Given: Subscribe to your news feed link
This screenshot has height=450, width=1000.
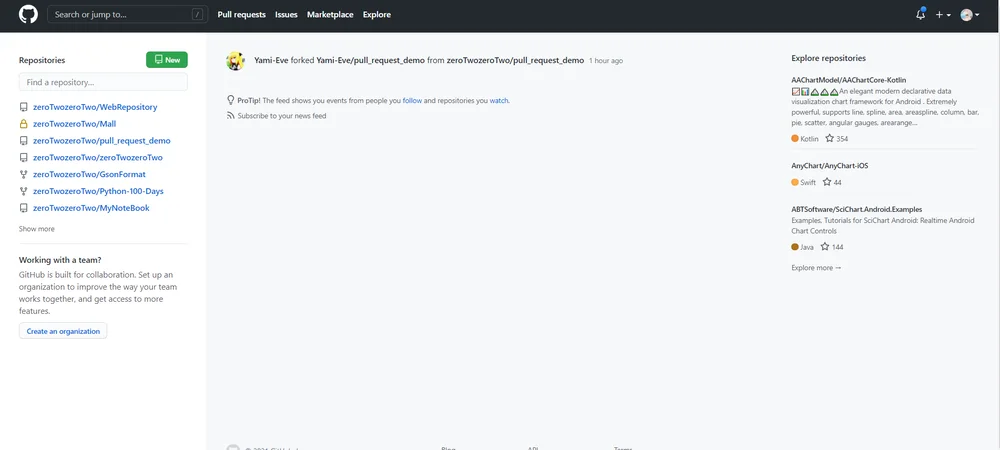Looking at the screenshot, I should tap(281, 116).
